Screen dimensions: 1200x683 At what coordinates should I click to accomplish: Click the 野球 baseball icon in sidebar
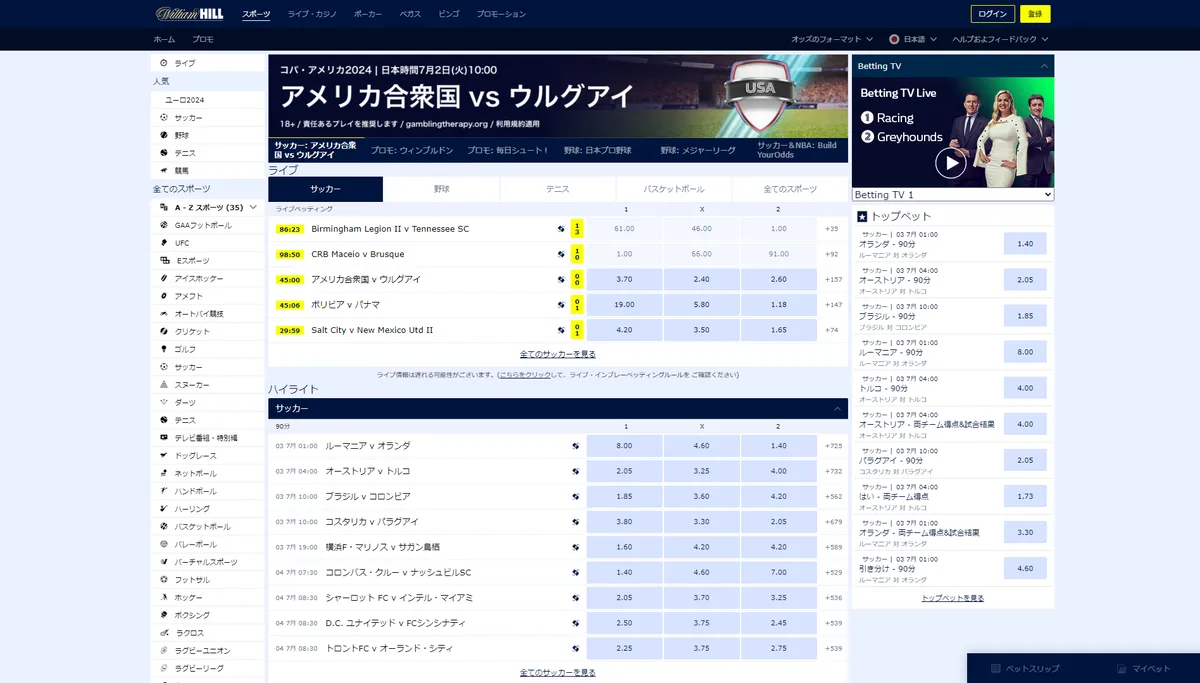(164, 135)
